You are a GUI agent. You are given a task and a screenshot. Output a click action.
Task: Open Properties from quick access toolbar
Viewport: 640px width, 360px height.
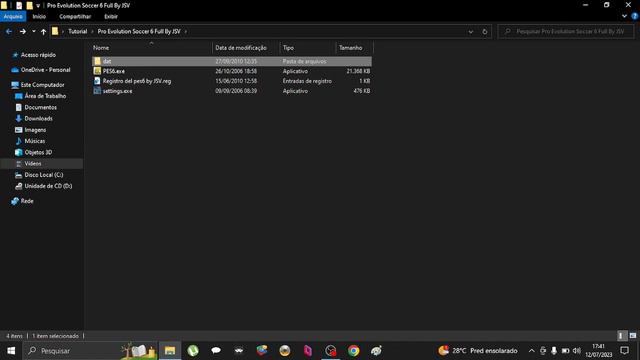click(x=19, y=5)
